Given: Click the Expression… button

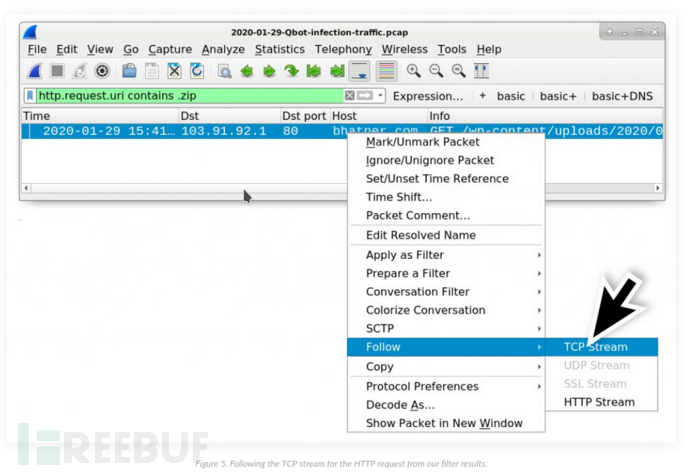Looking at the screenshot, I should (x=427, y=96).
